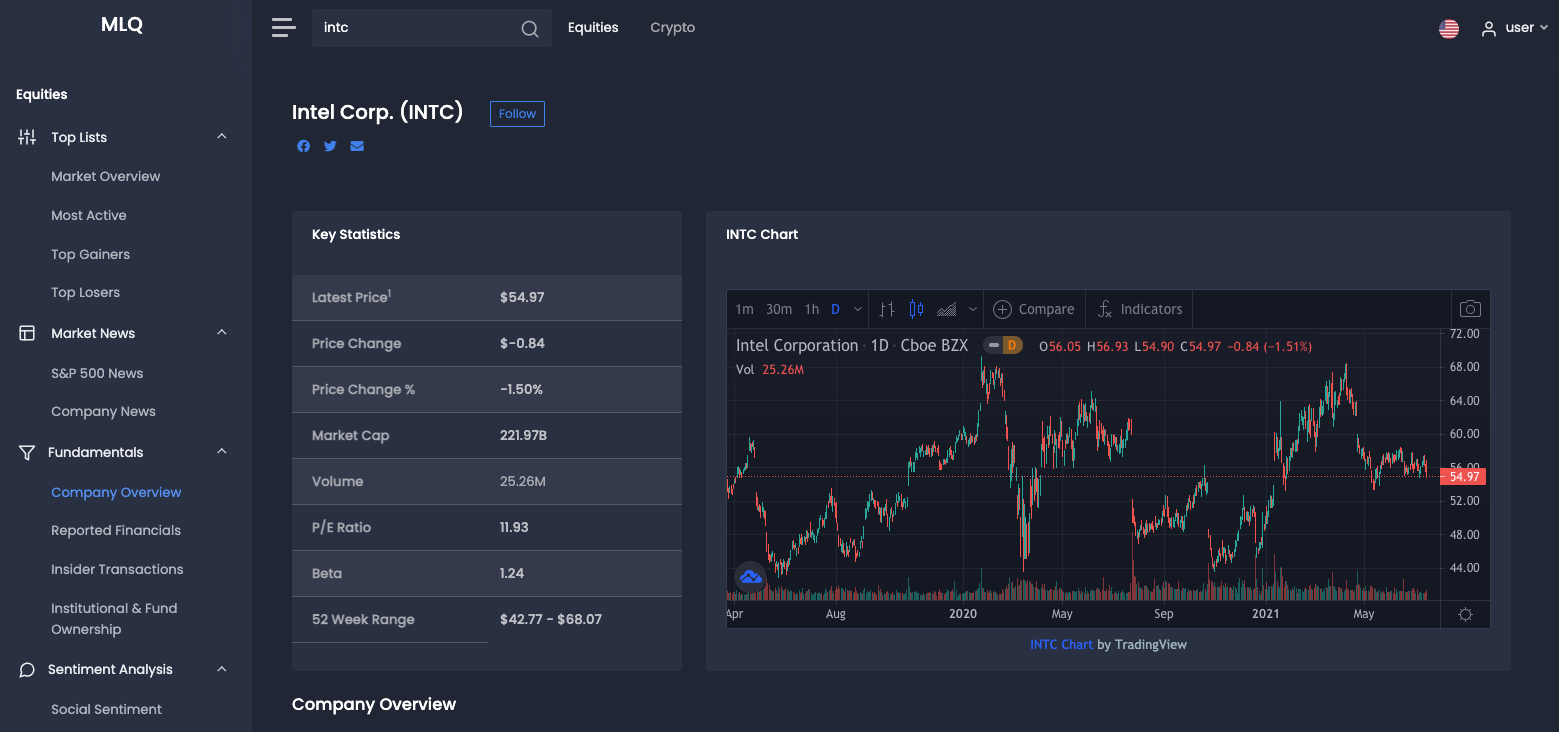Click the 54.97 current price label
This screenshot has height=732, width=1559.
1462,477
